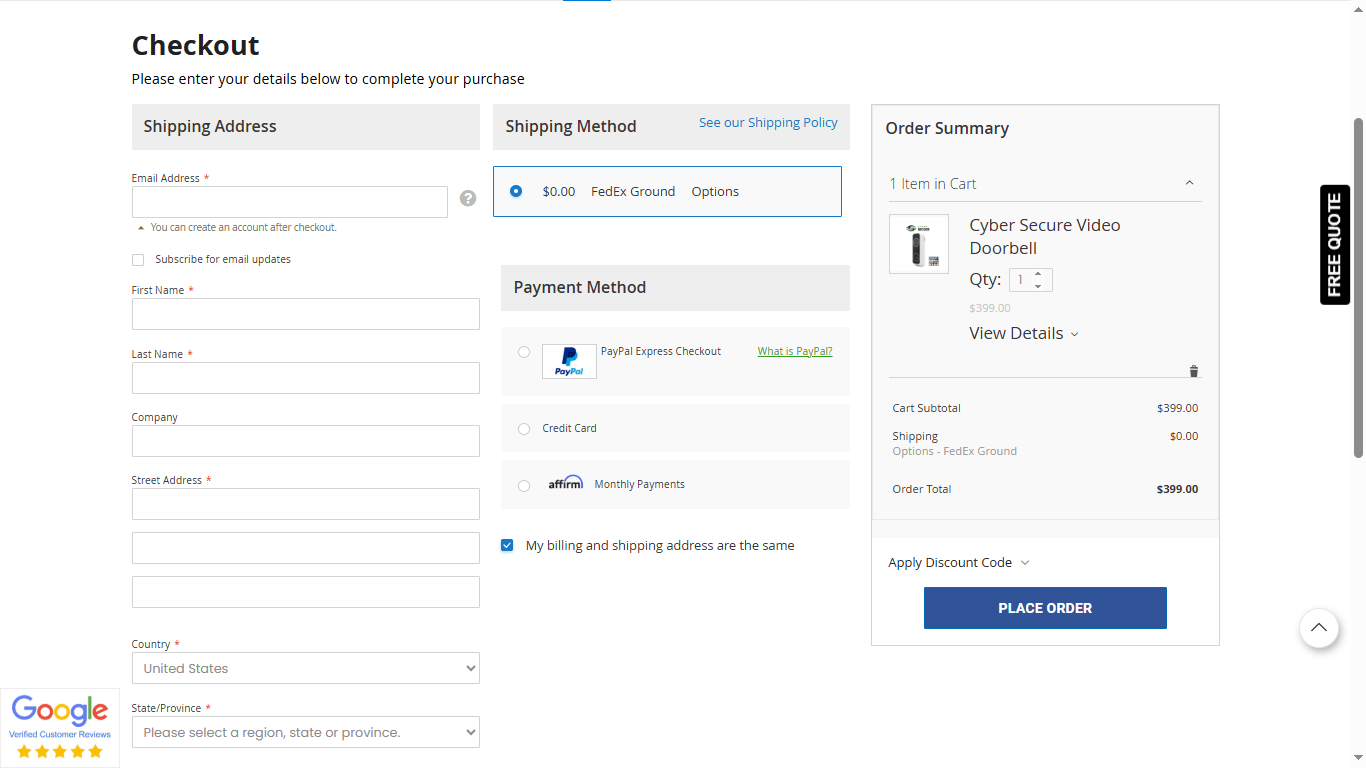Open the Country dropdown
The width and height of the screenshot is (1366, 768).
(306, 668)
